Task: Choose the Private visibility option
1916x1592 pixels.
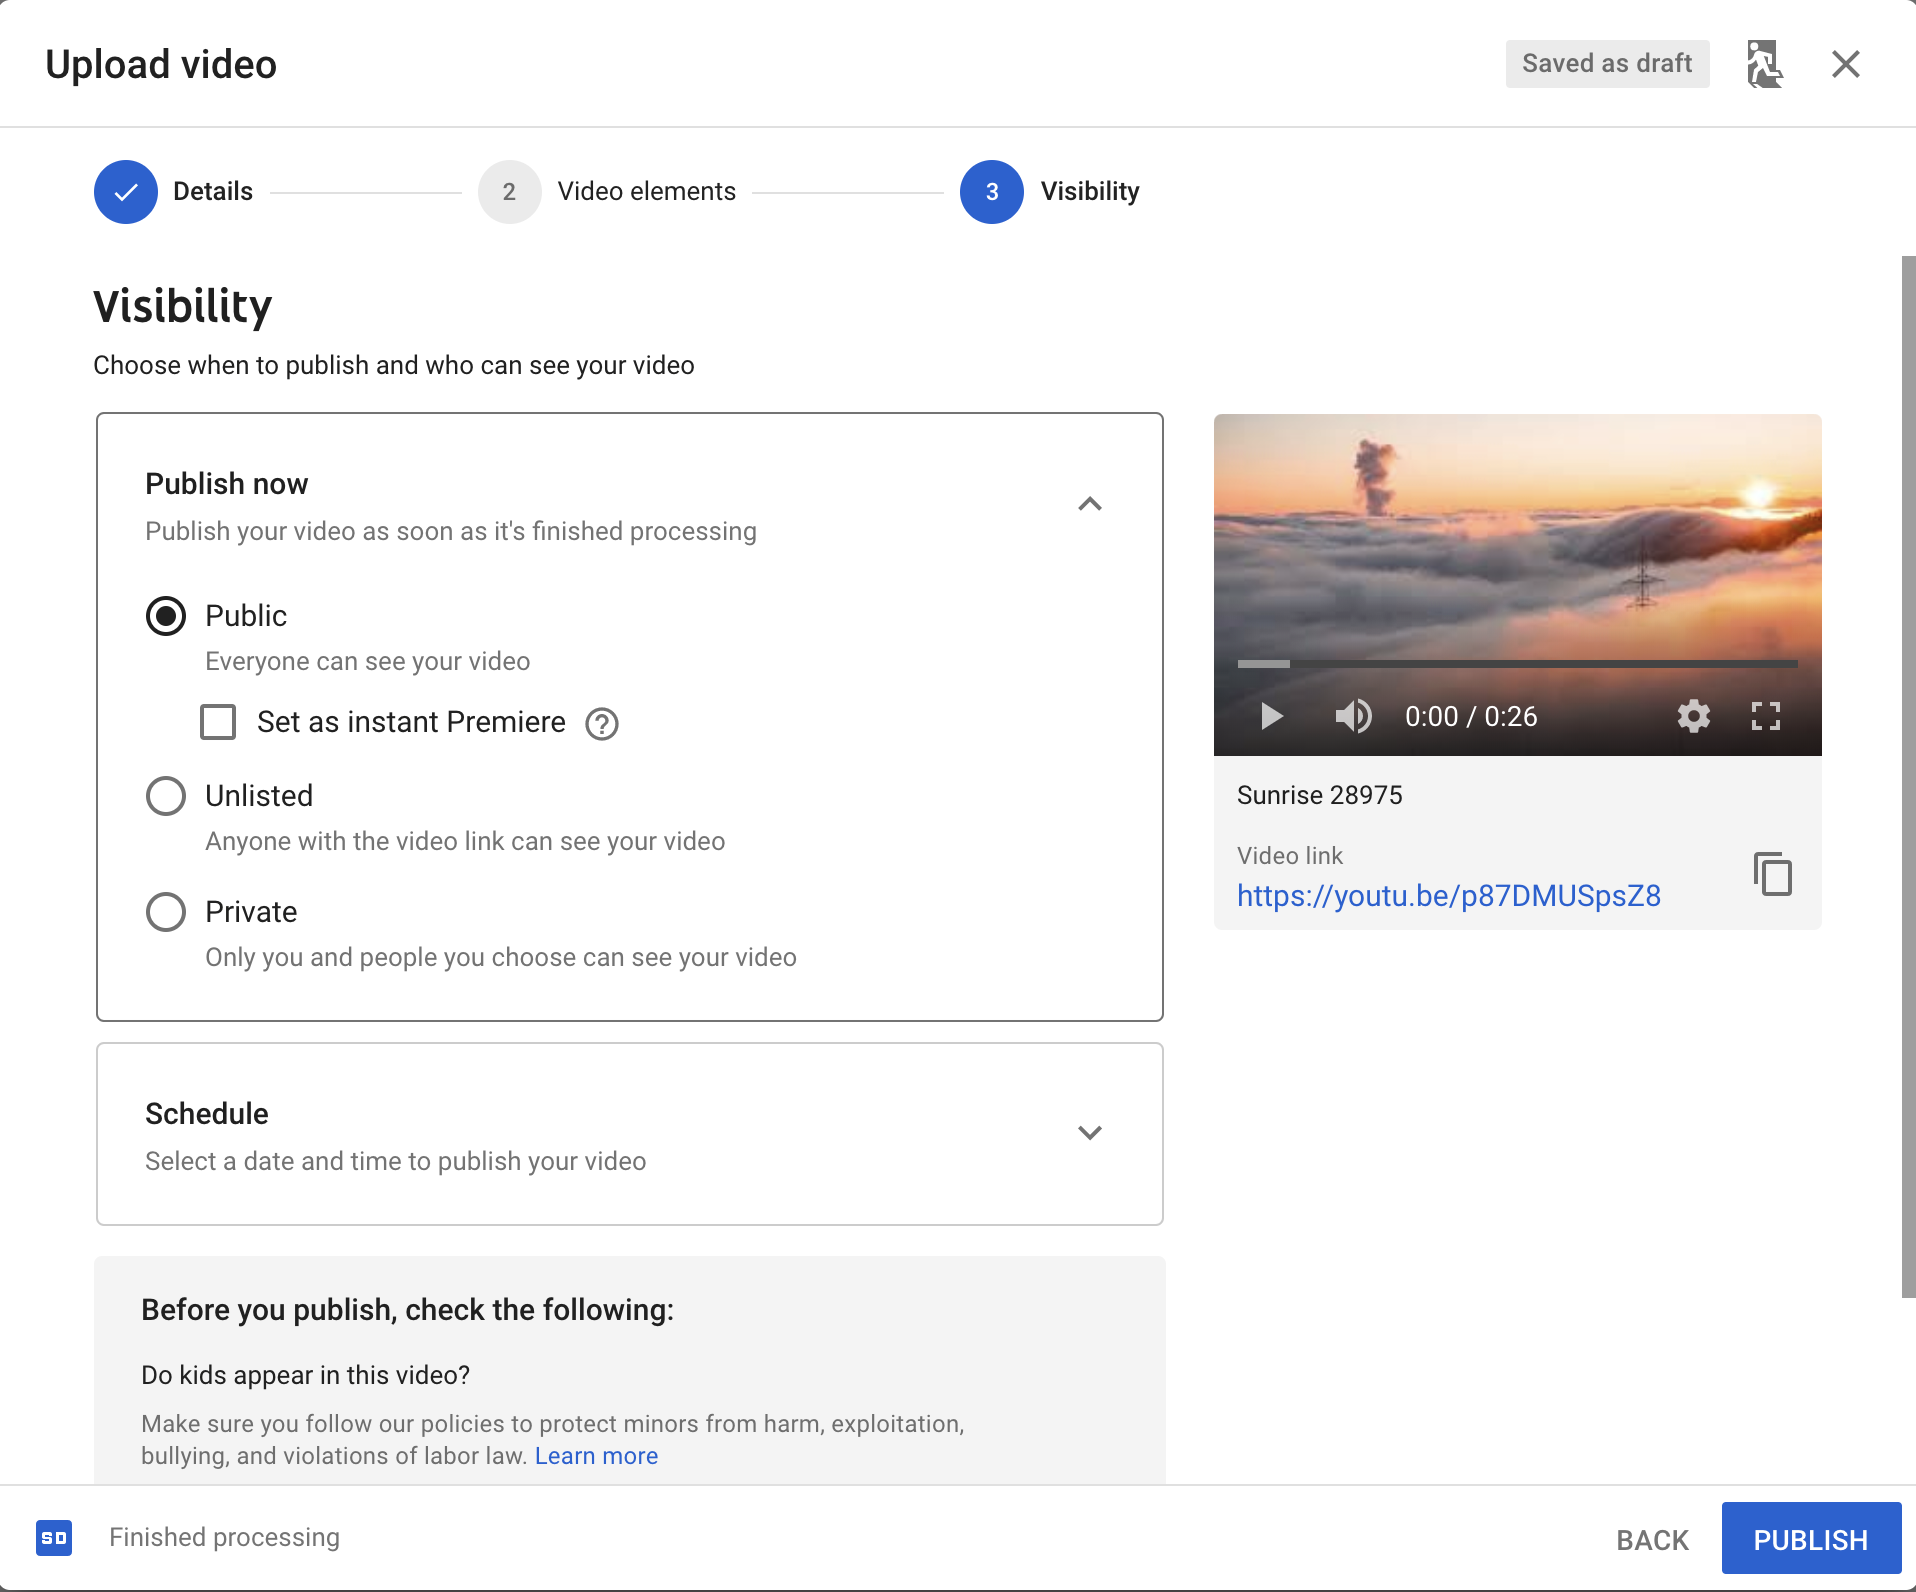Action: [x=166, y=912]
